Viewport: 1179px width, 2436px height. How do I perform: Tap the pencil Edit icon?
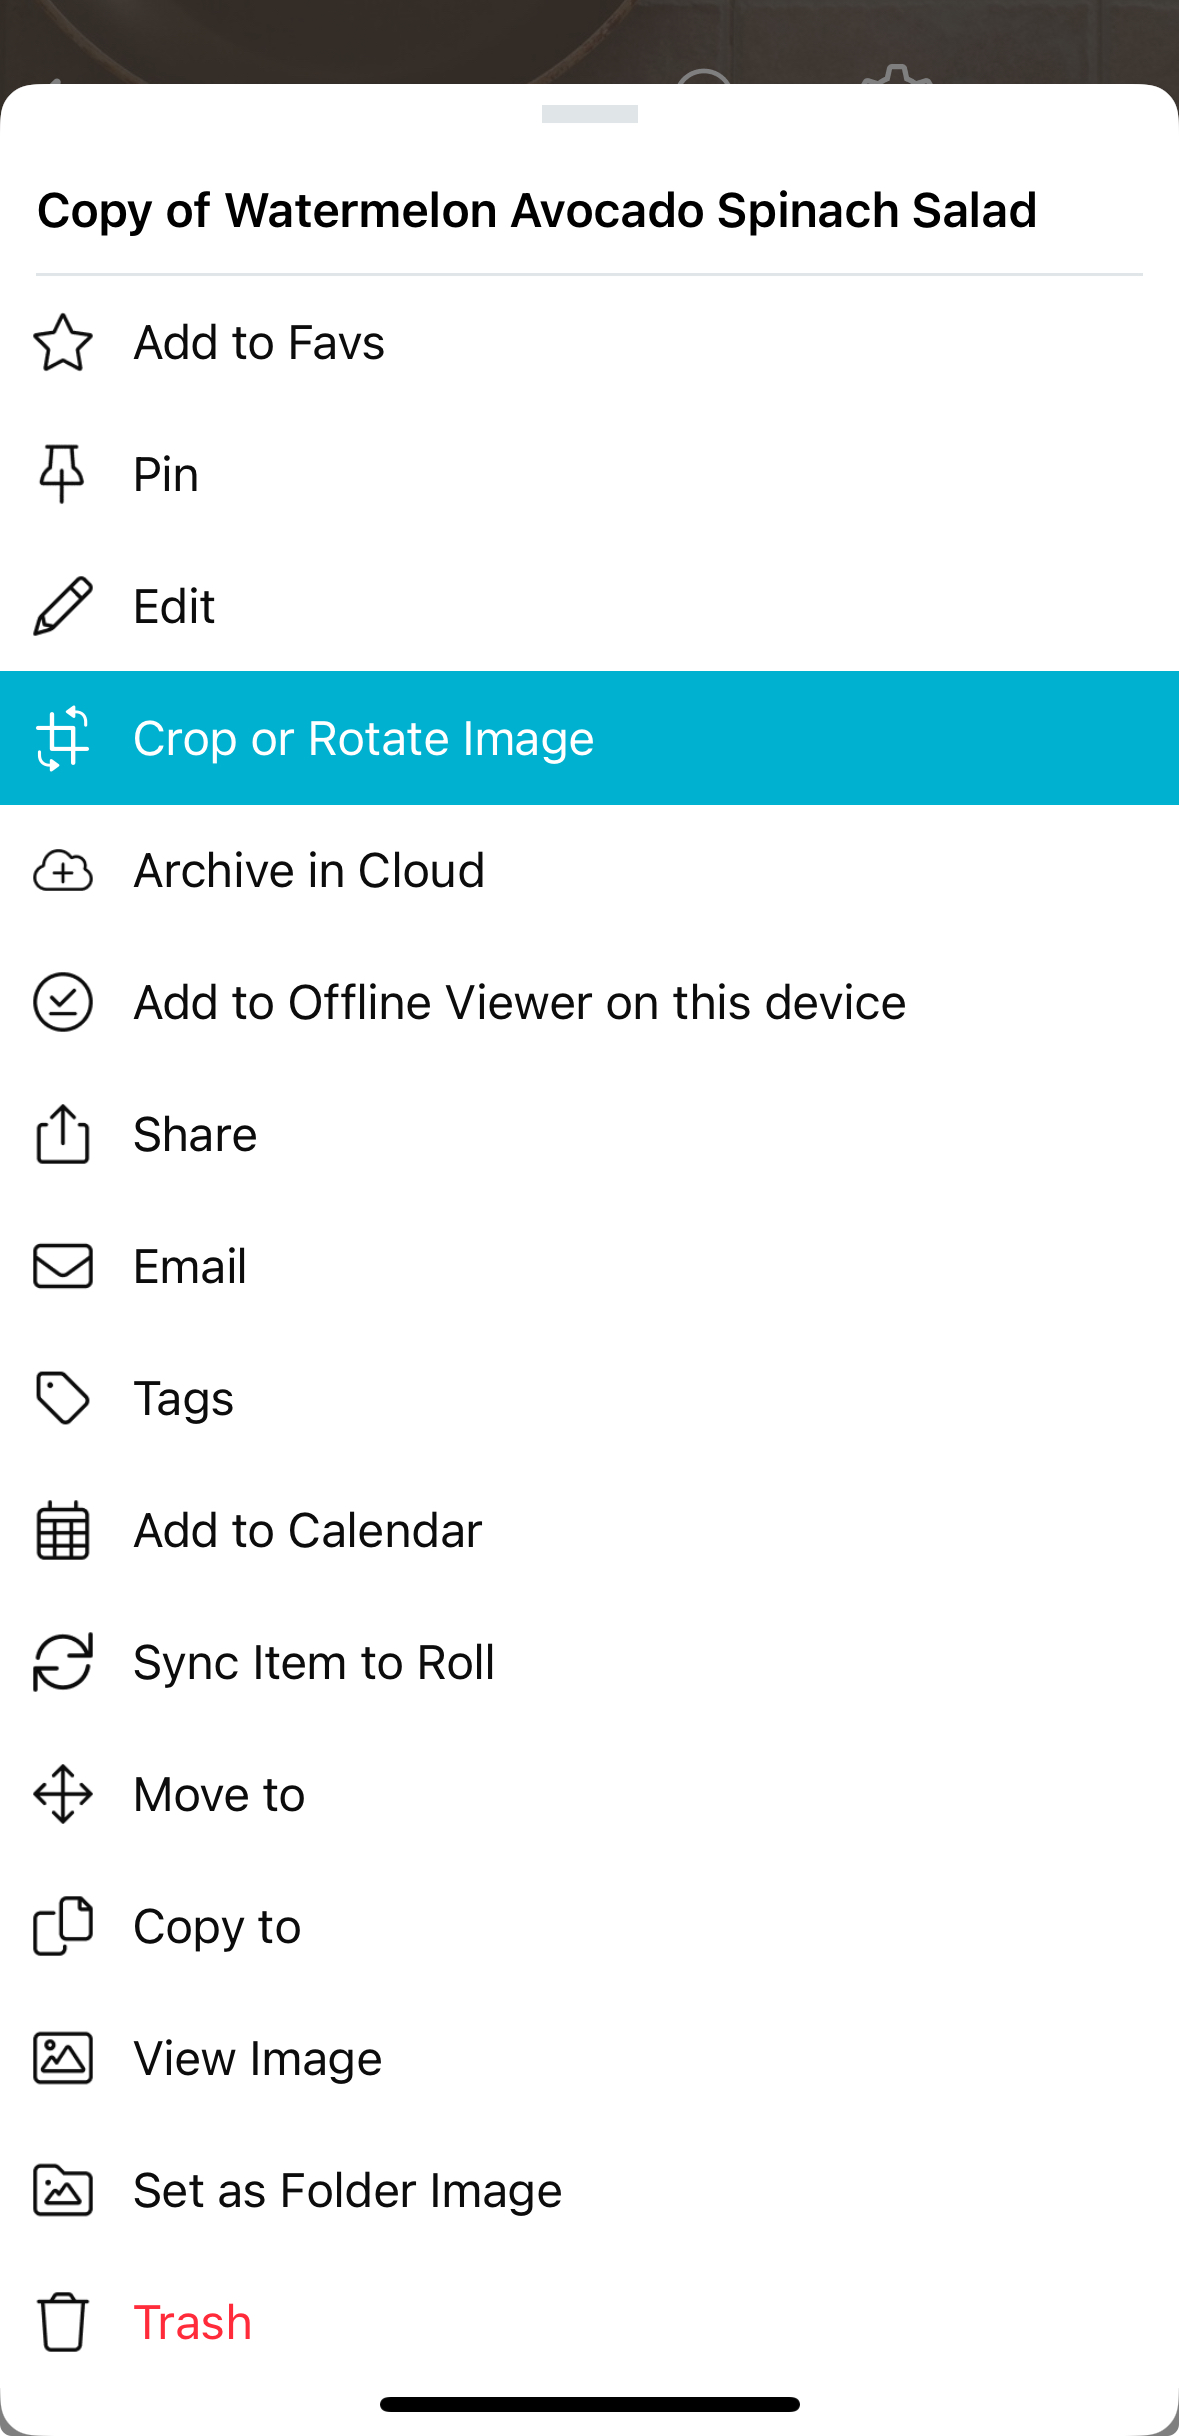click(63, 606)
